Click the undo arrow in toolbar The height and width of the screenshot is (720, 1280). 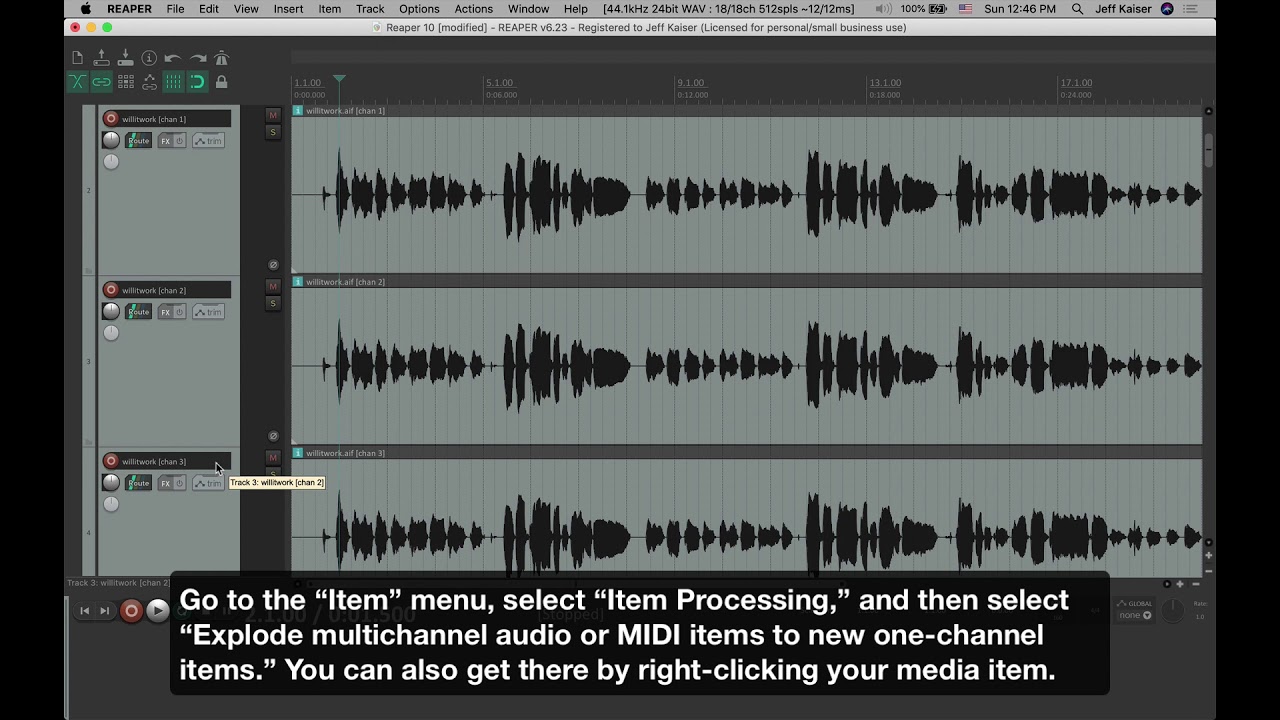click(173, 59)
